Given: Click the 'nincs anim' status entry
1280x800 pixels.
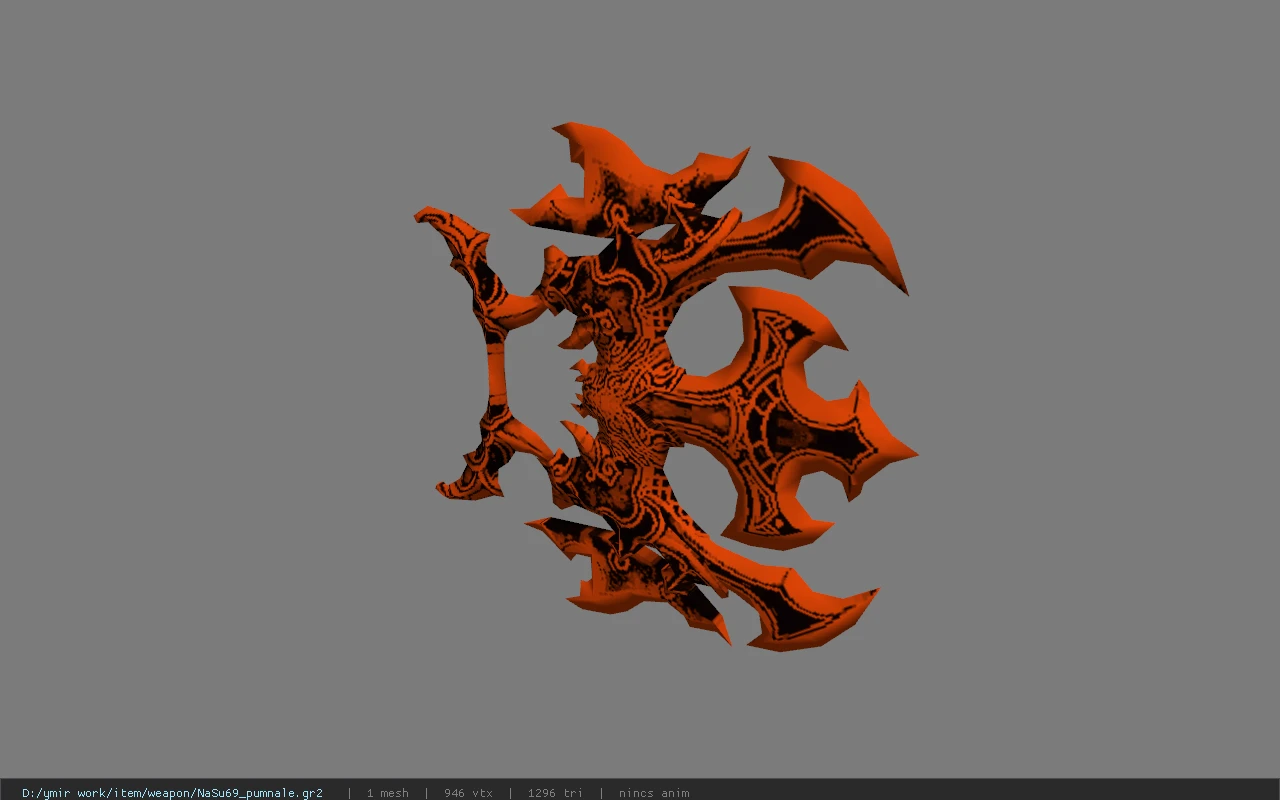Looking at the screenshot, I should click(654, 793).
